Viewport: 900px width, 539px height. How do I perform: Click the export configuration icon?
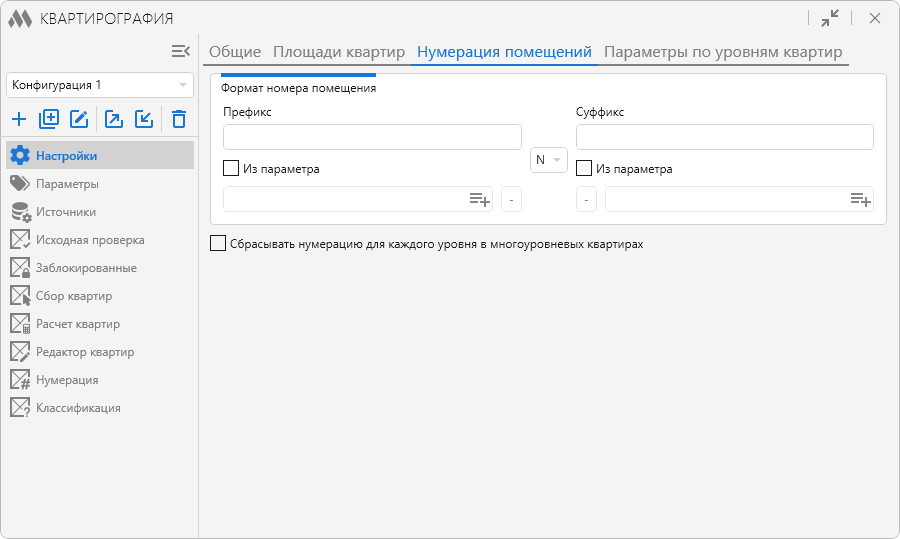(114, 120)
